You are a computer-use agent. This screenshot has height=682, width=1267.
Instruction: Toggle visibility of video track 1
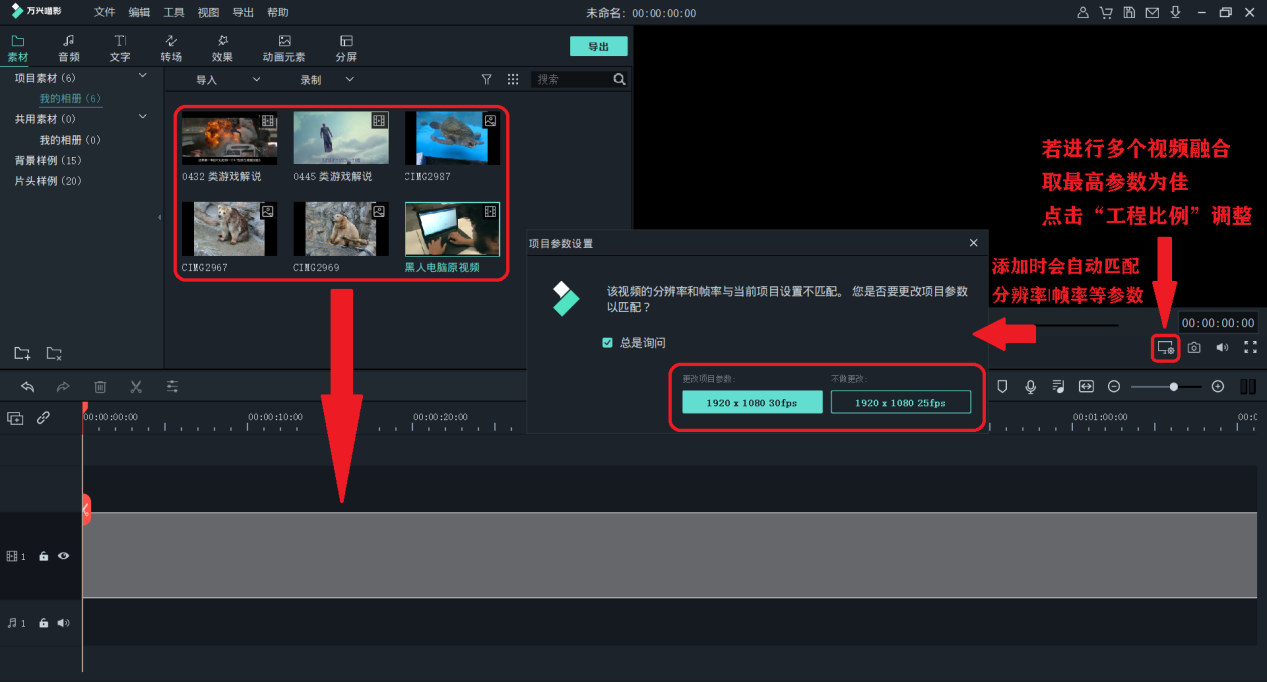pyautogui.click(x=63, y=556)
